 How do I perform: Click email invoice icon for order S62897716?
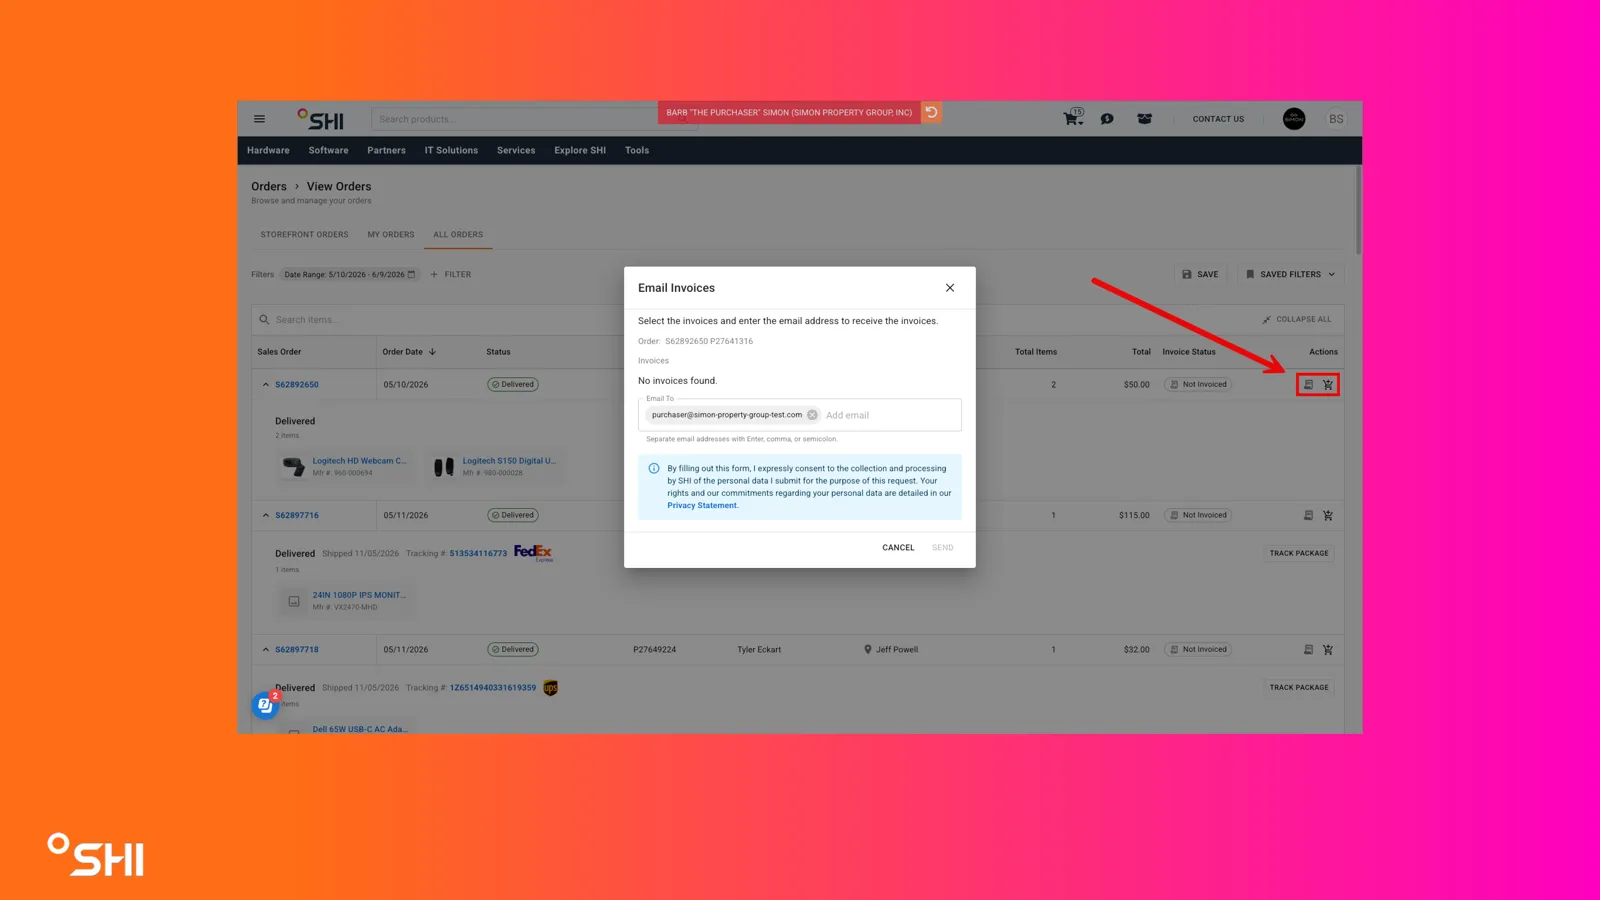(x=1308, y=515)
